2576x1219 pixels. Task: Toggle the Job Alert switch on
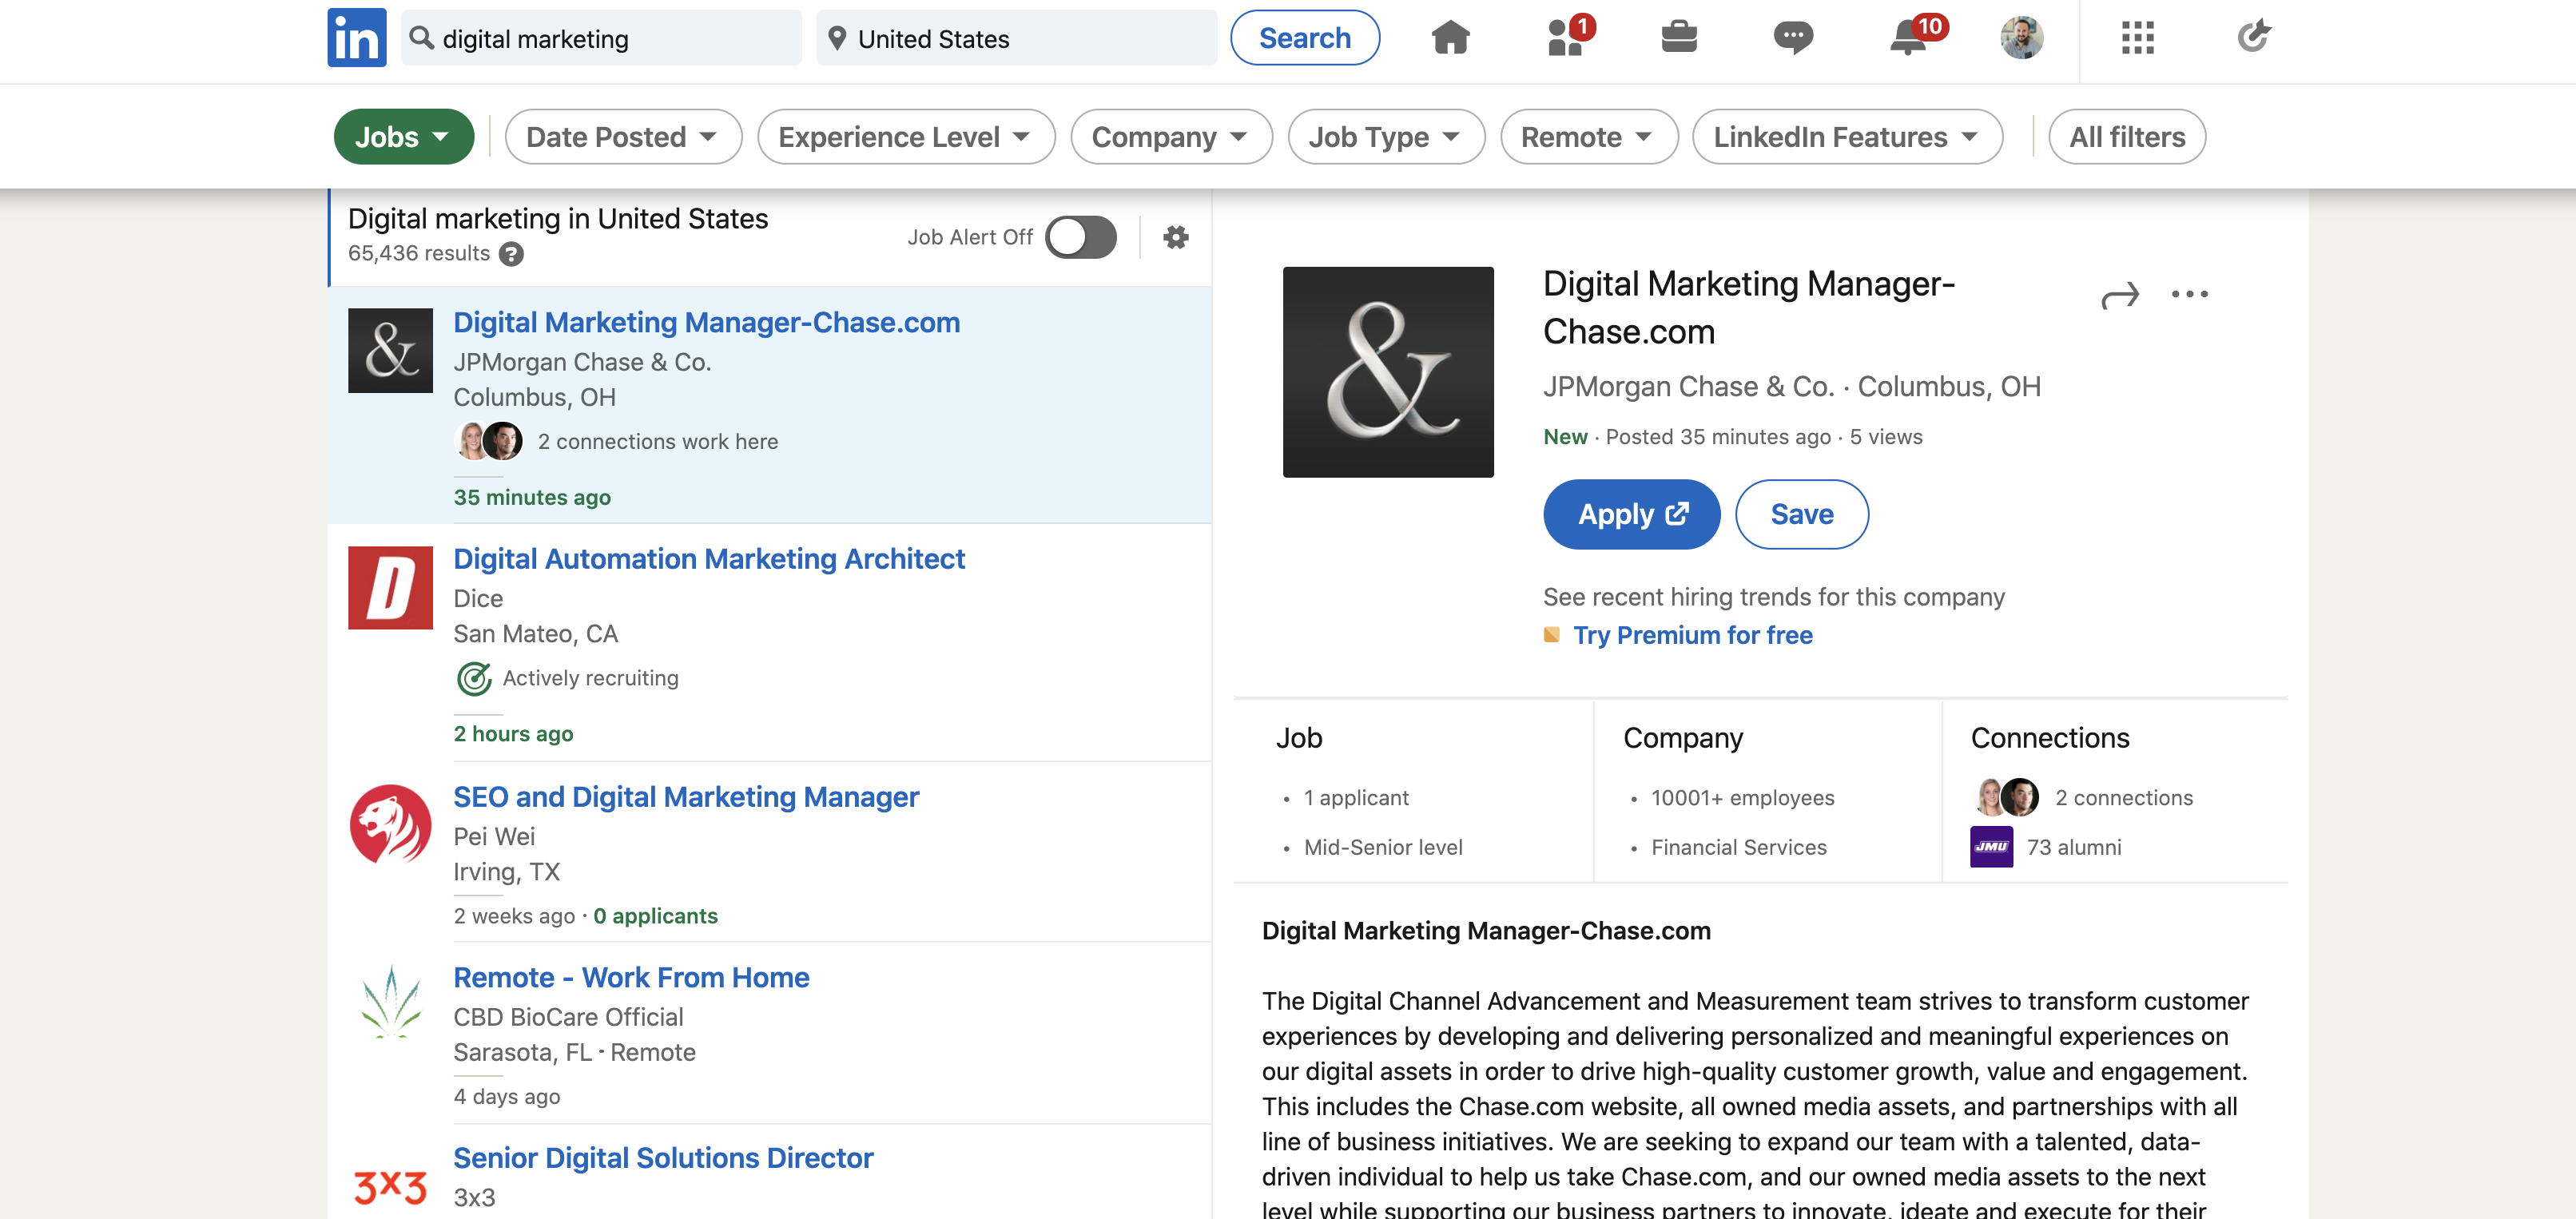pos(1080,237)
